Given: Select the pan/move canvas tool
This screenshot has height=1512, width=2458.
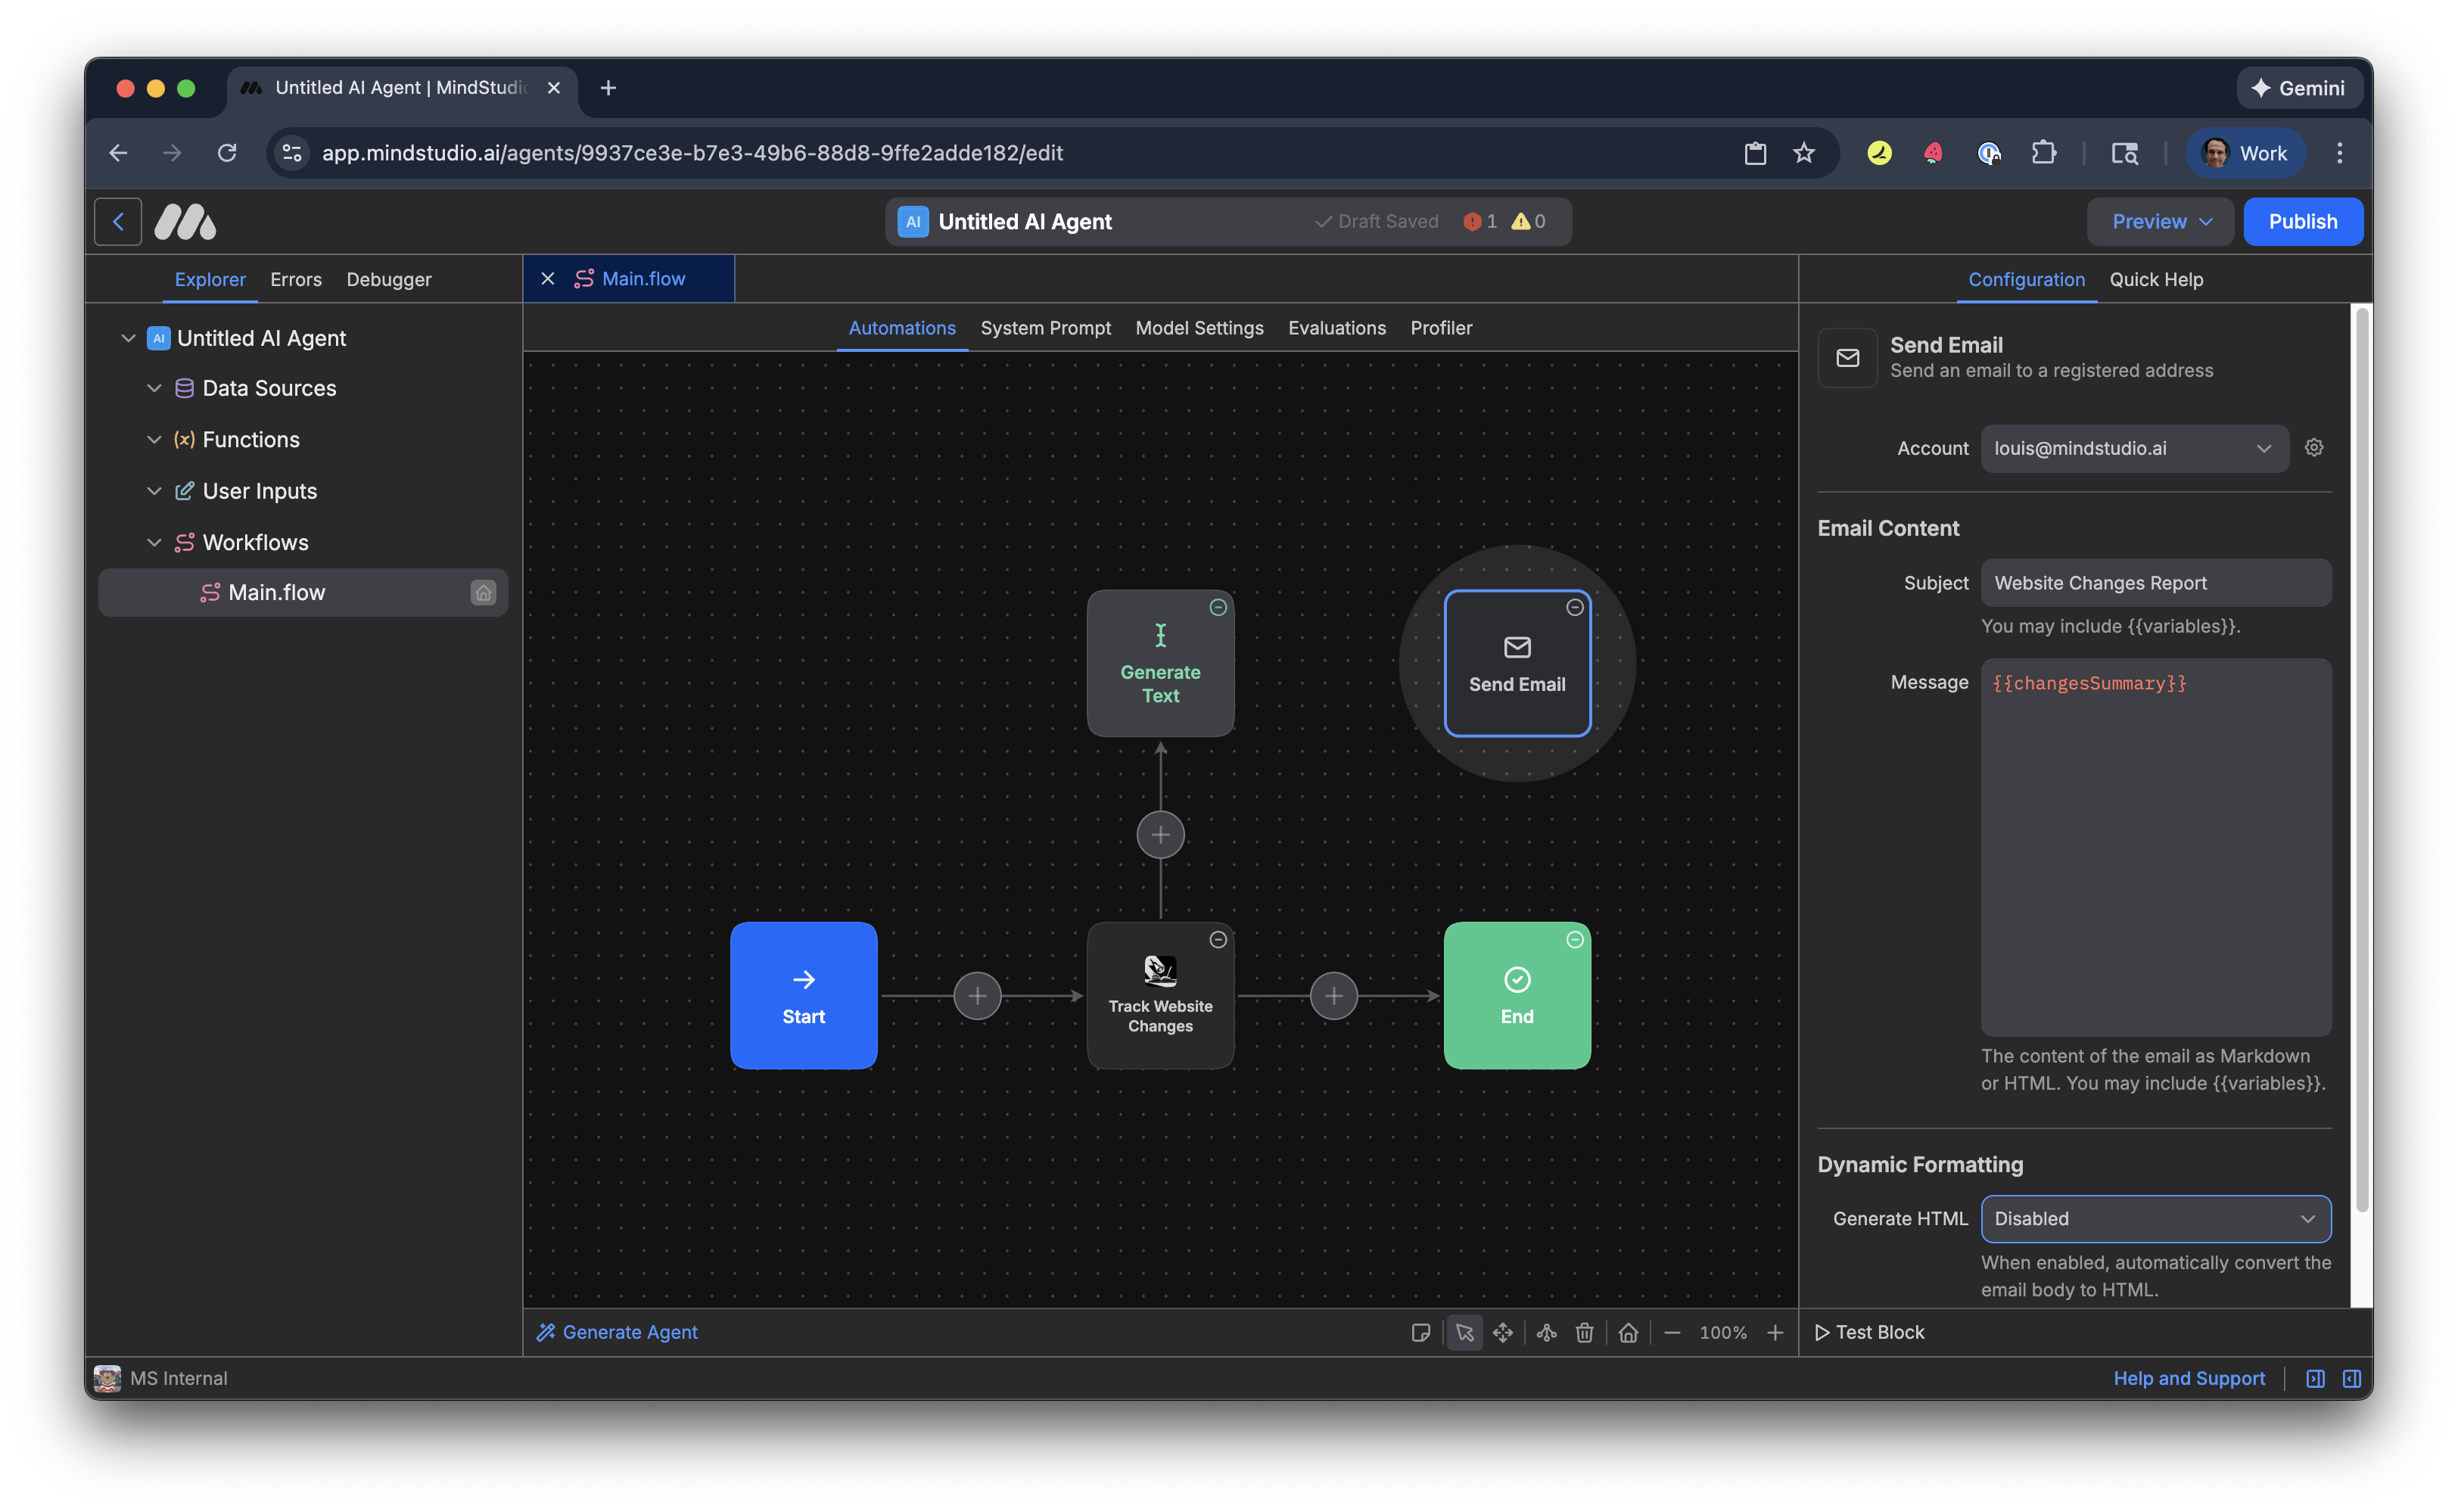Looking at the screenshot, I should [x=1503, y=1332].
